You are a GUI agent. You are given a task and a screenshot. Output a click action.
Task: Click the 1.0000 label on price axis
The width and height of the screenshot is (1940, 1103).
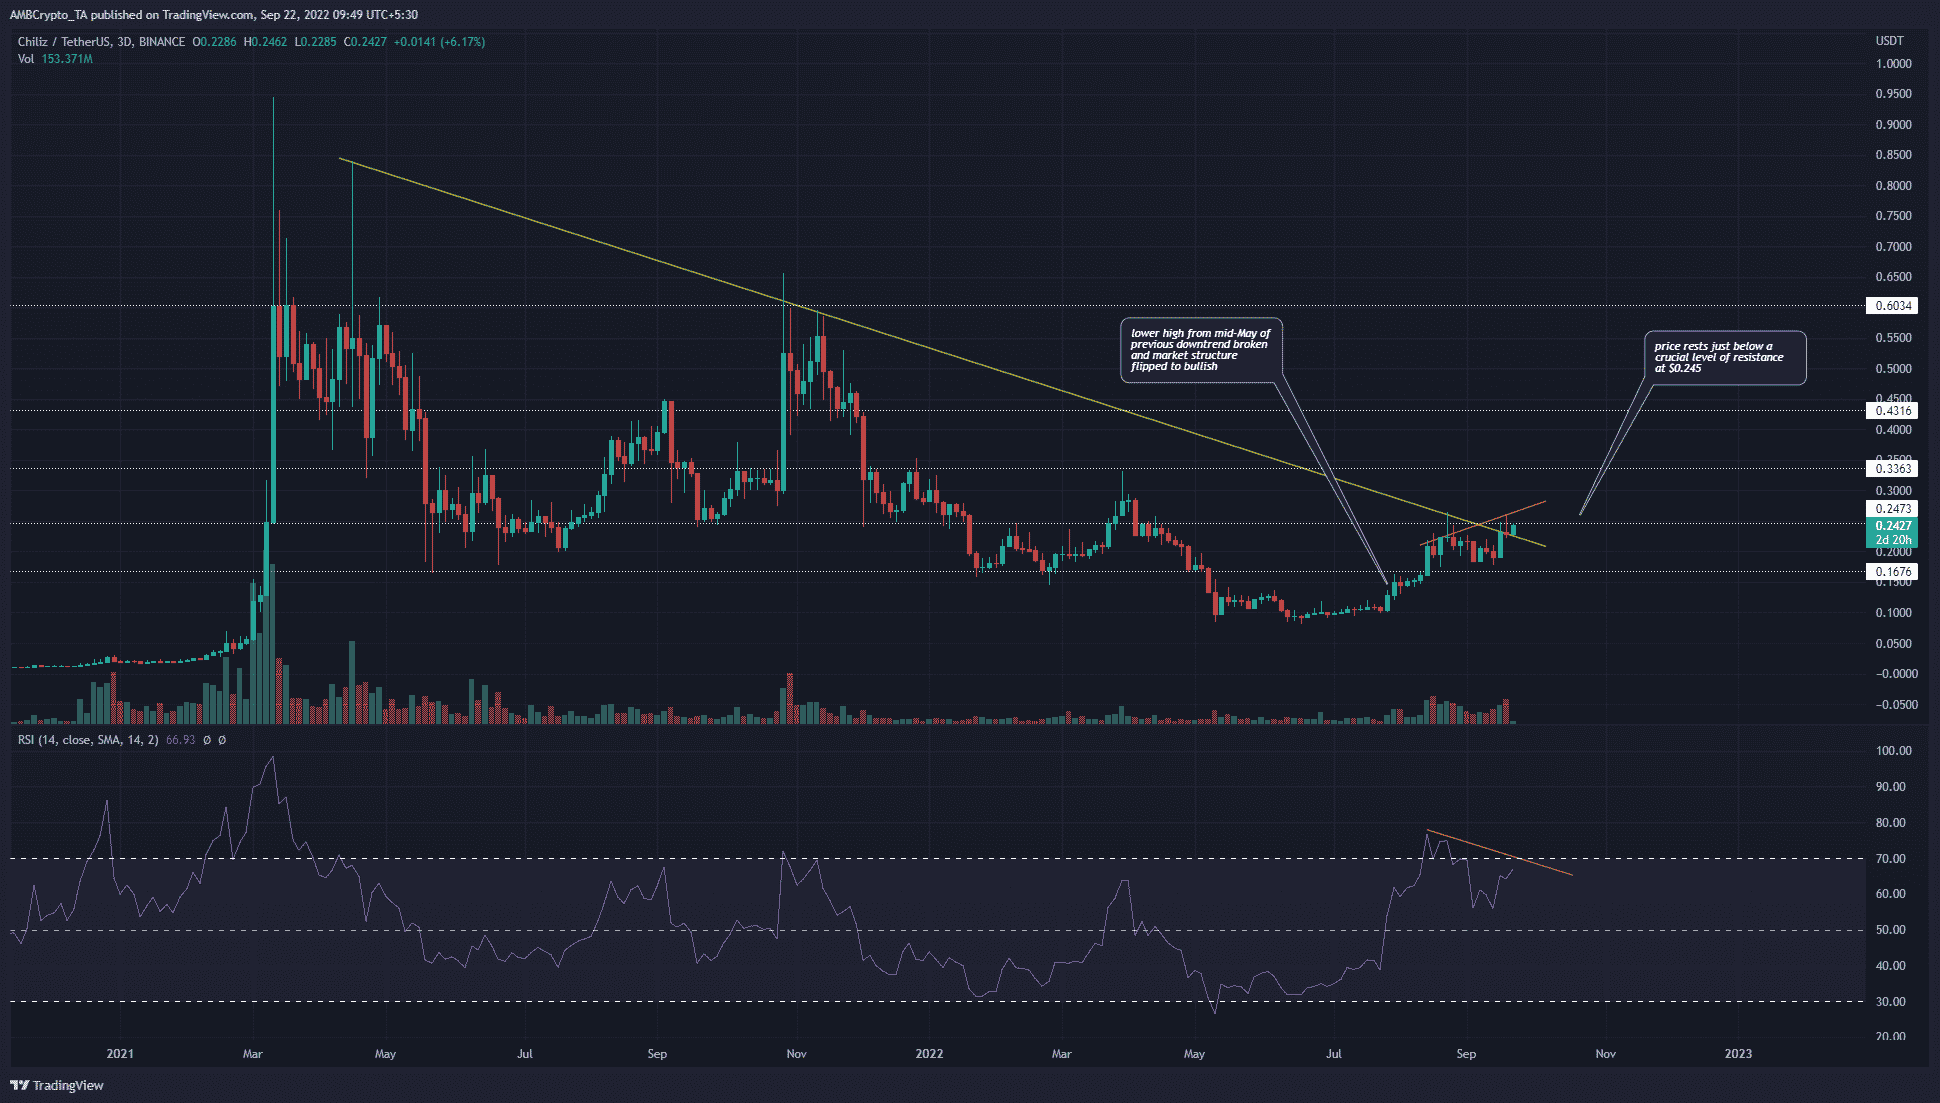click(1893, 64)
